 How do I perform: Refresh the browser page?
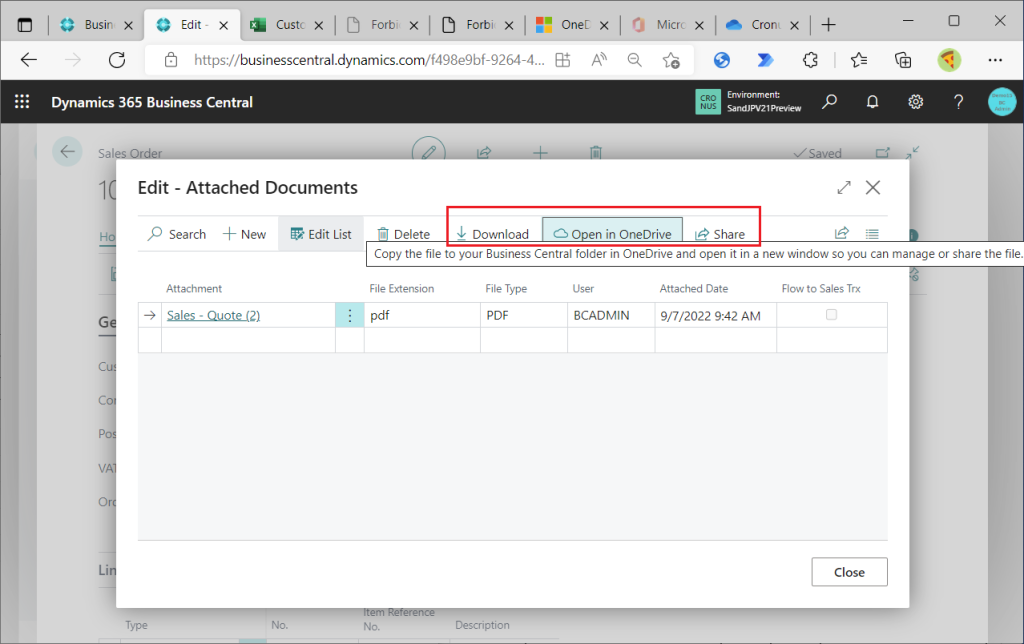coord(117,60)
